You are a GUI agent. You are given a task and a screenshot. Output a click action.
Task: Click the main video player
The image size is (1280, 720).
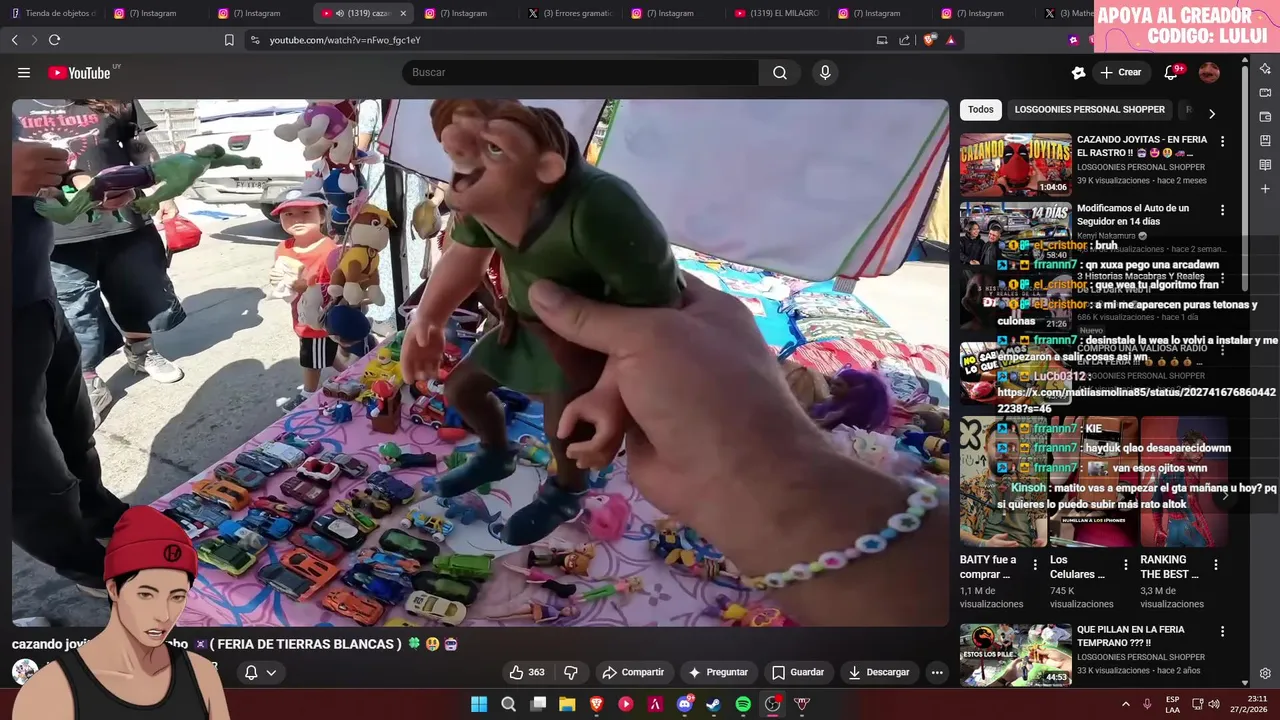pyautogui.click(x=480, y=362)
